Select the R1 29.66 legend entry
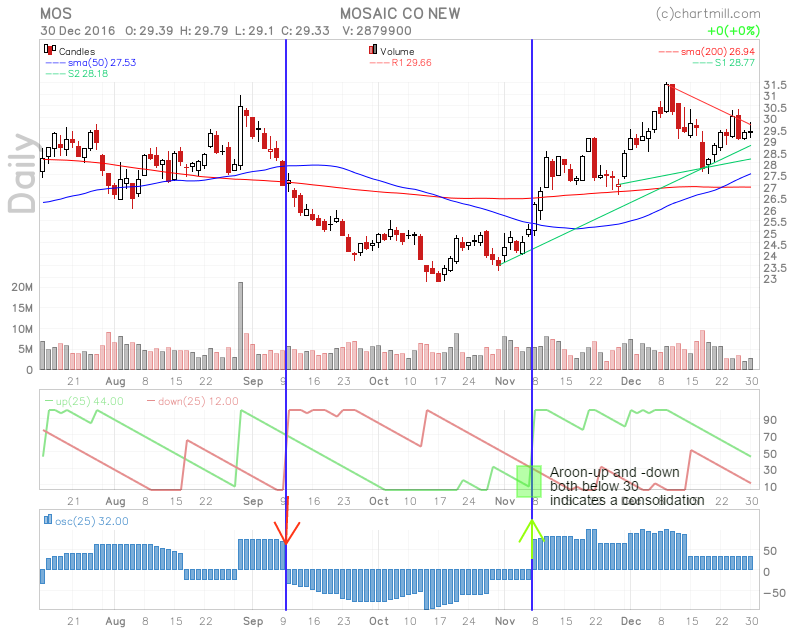 401,63
